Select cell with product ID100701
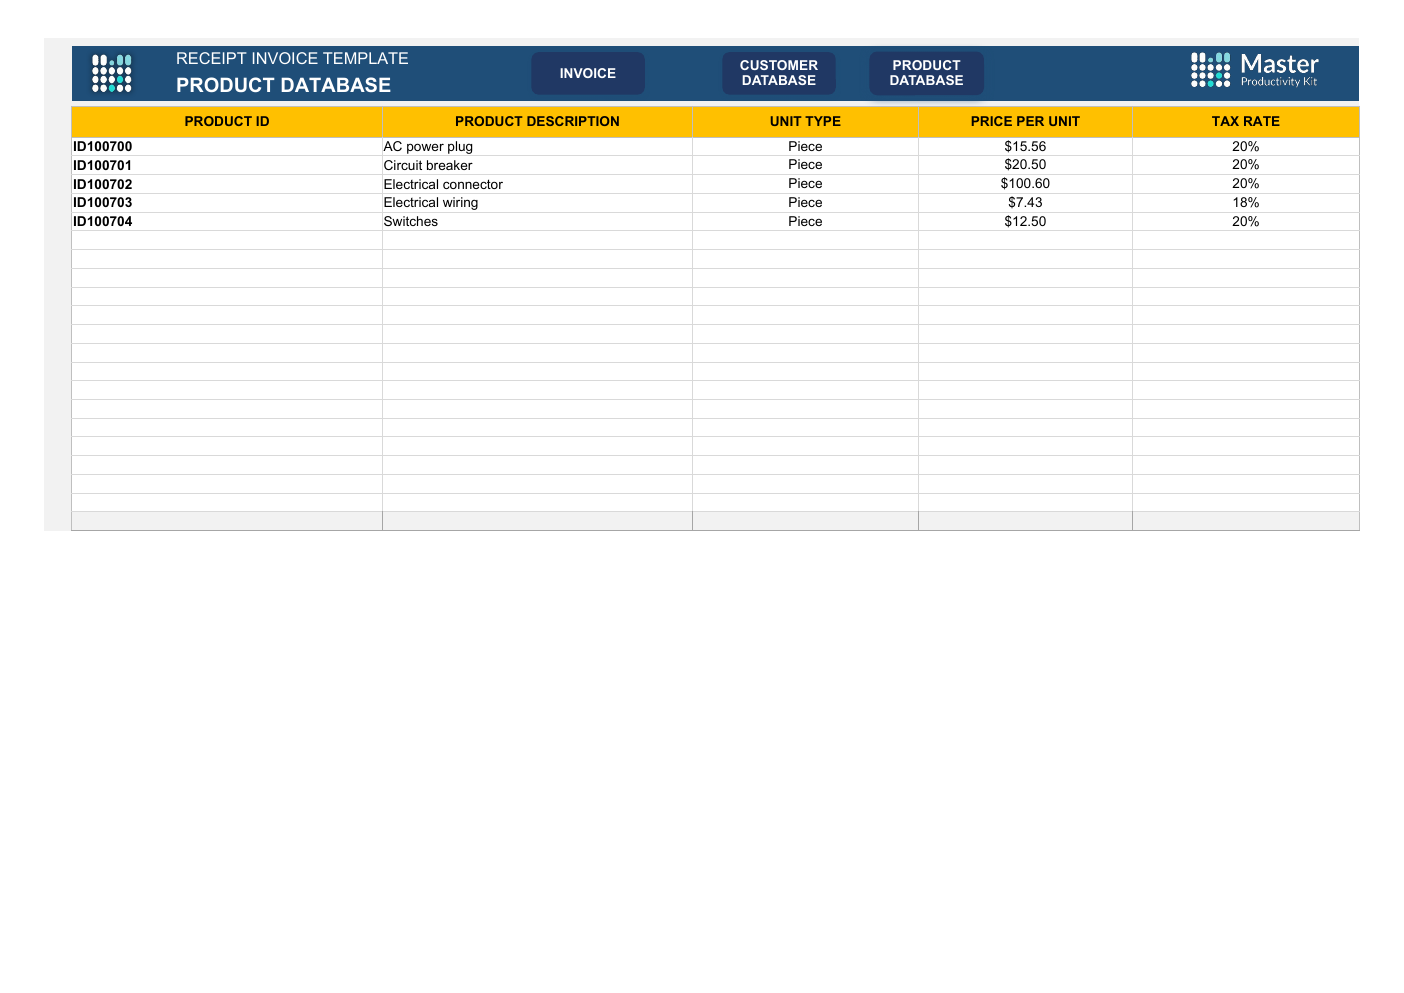This screenshot has width=1404, height=993. click(227, 166)
